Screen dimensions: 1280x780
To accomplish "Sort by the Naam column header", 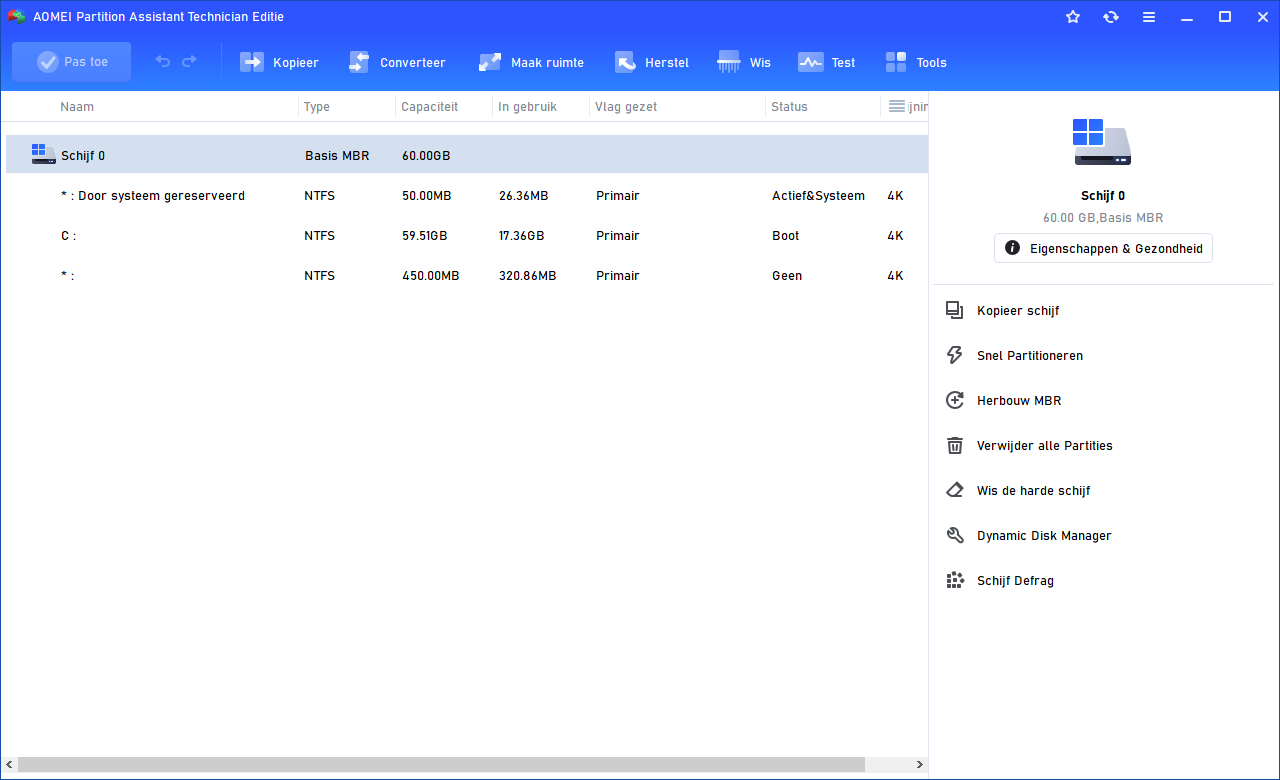I will pyautogui.click(x=77, y=107).
